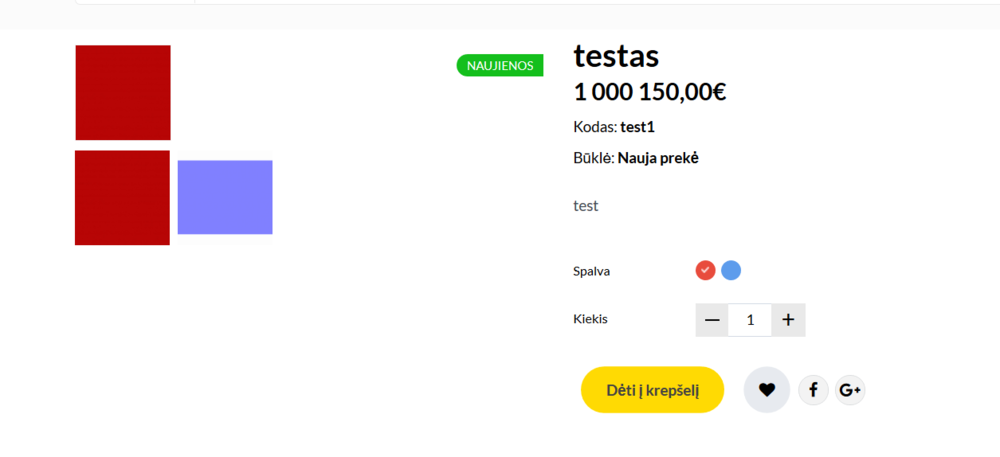Open the top red product thumbnail
This screenshot has width=1000, height=457.
click(x=123, y=93)
